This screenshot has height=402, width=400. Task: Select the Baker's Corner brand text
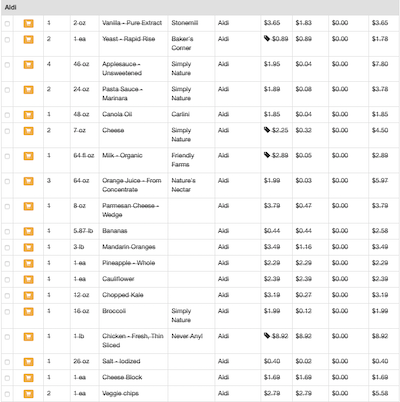[182, 43]
